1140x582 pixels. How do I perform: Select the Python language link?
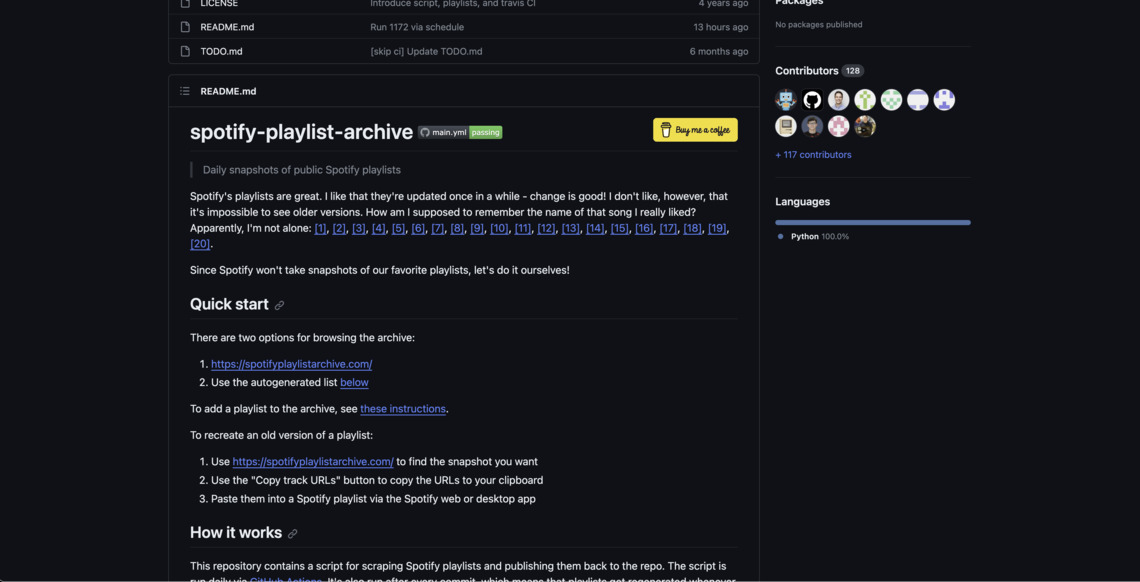[804, 237]
